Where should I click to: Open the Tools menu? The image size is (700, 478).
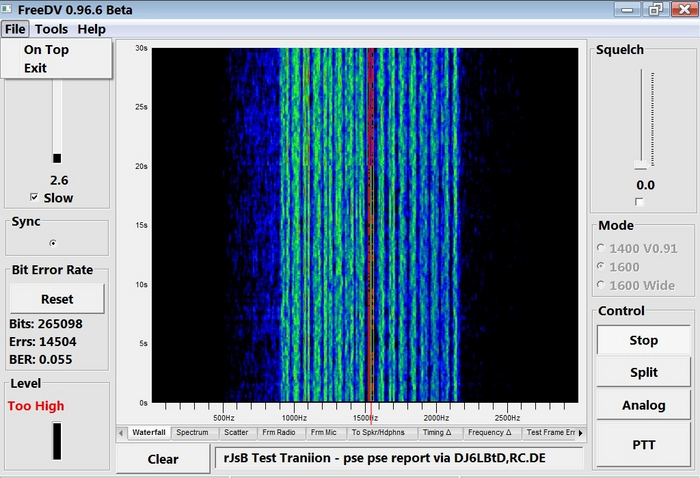(51, 29)
